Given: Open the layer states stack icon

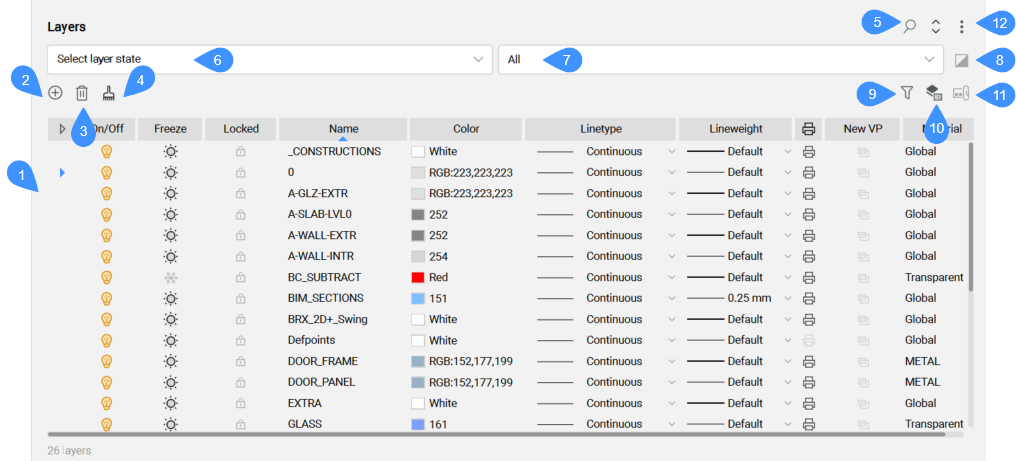Looking at the screenshot, I should tap(933, 93).
